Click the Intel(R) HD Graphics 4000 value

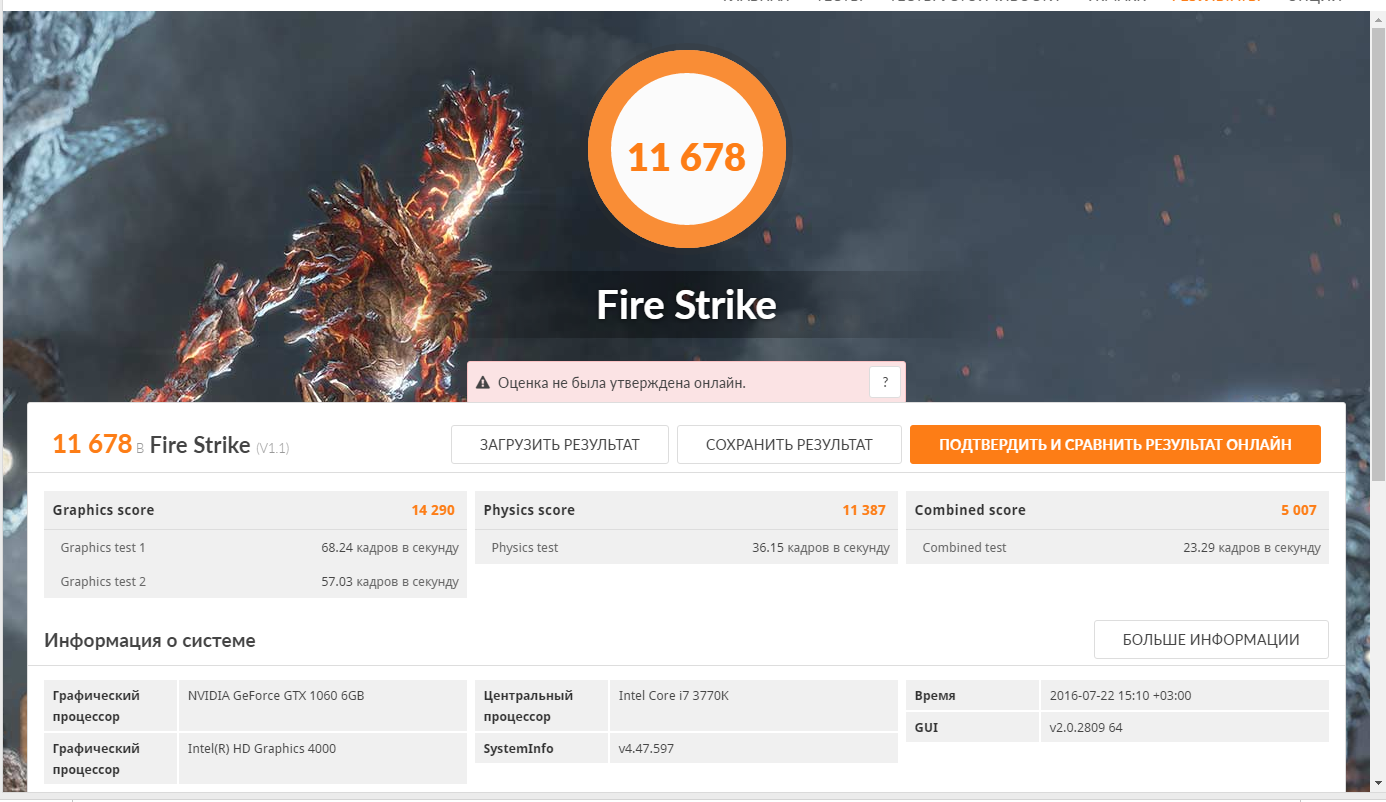pyautogui.click(x=262, y=749)
